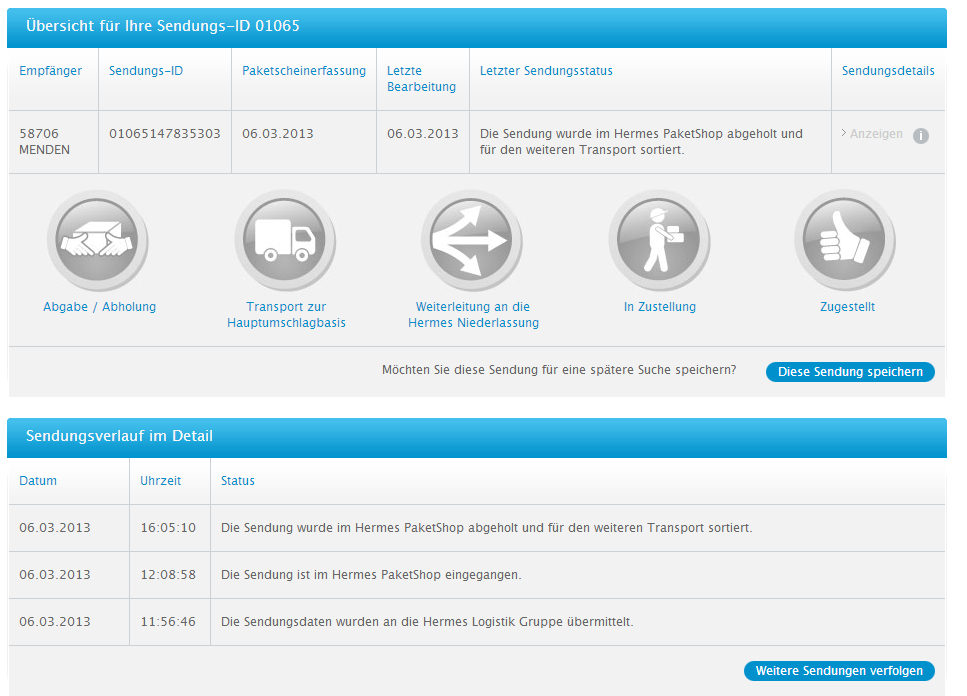Click the Uhrzeit column header
This screenshot has height=696, width=967.
point(161,481)
